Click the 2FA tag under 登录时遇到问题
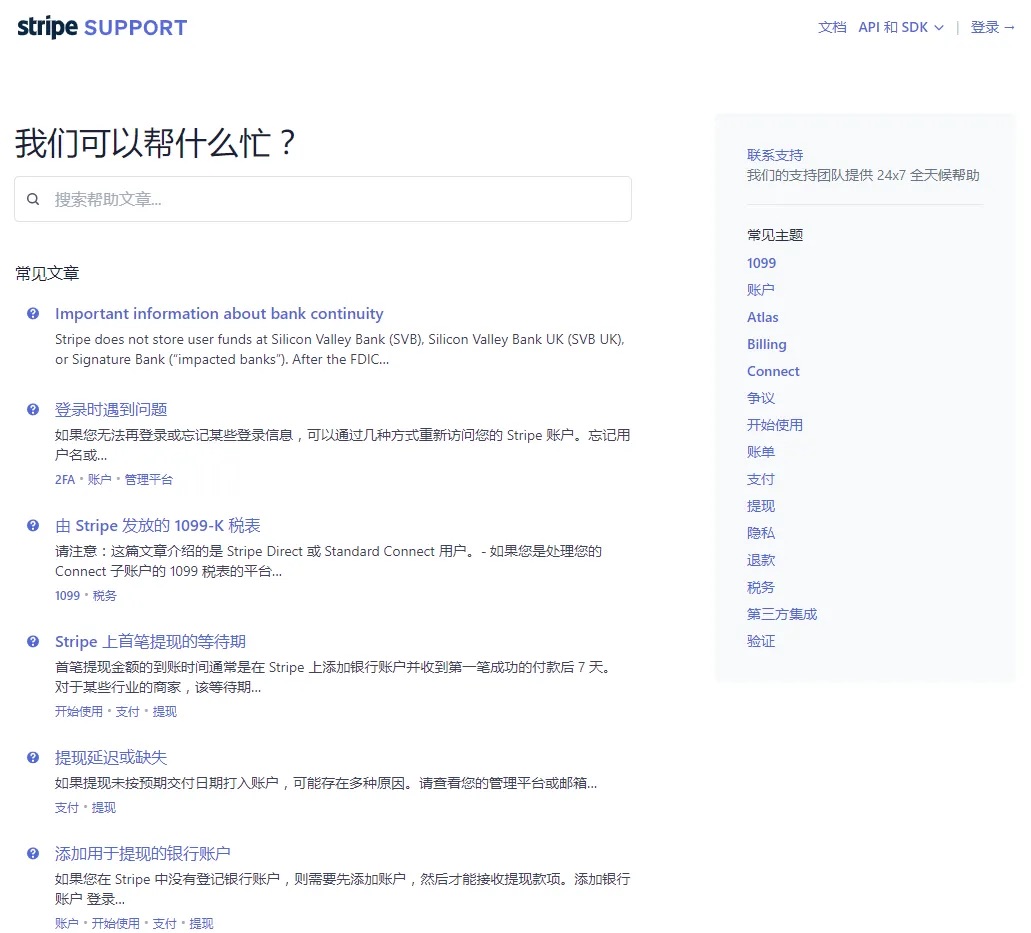The image size is (1031, 933). pos(64,479)
